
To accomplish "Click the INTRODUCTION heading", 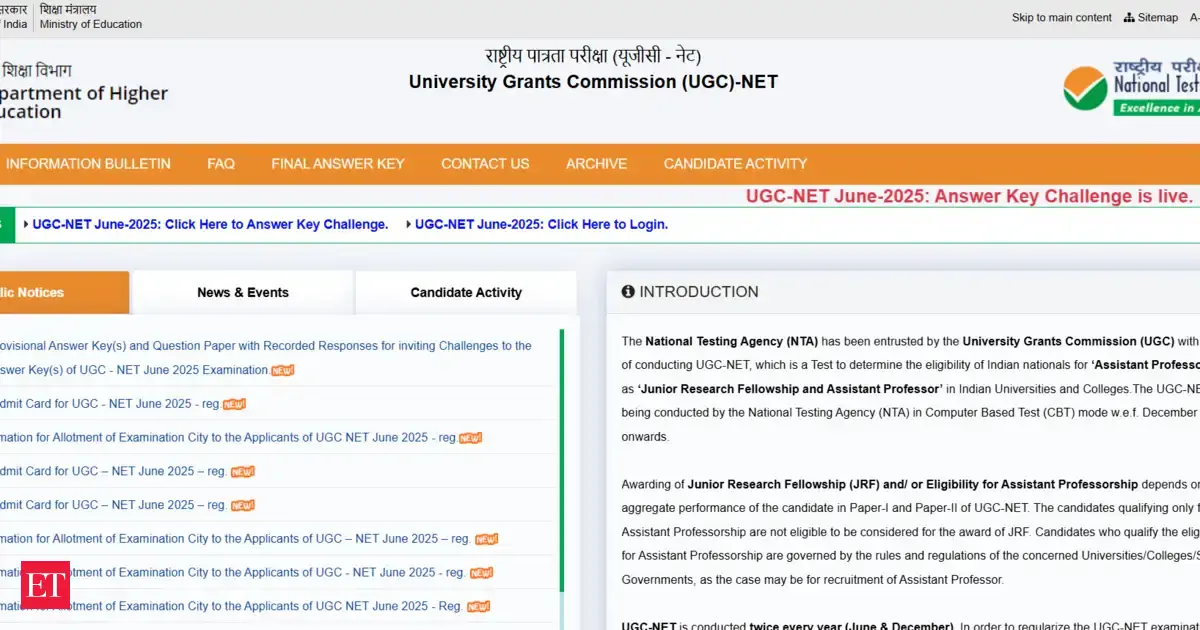I will pos(698,292).
